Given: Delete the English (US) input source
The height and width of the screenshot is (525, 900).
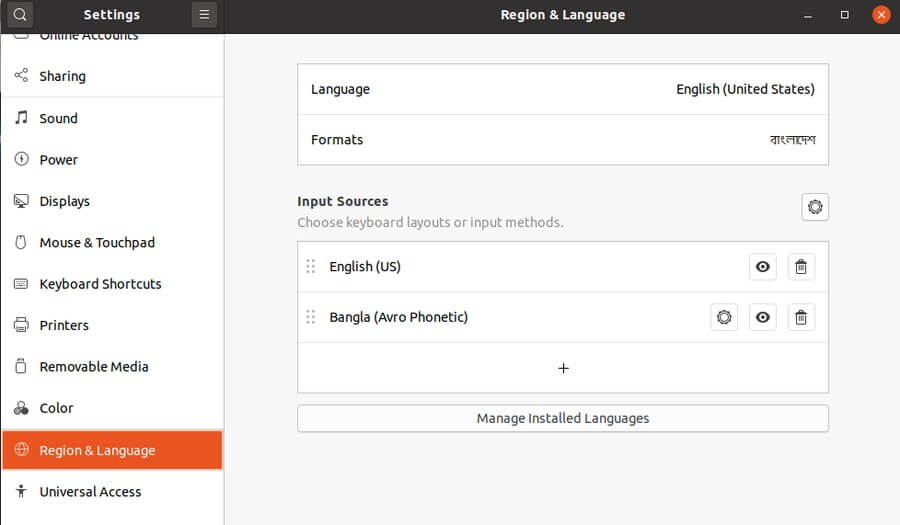Looking at the screenshot, I should (801, 267).
